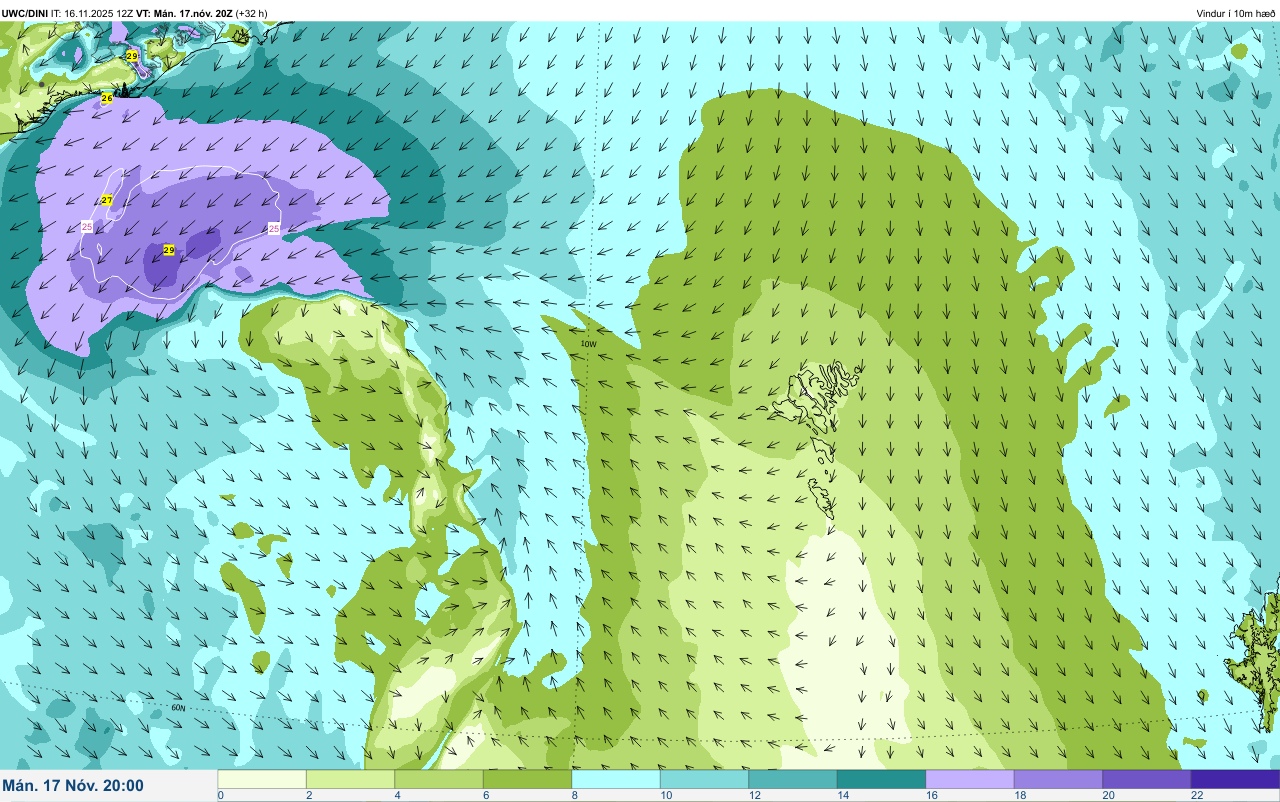Click the 12–14 m/s teal legend swatch
The height and width of the screenshot is (802, 1280).
(793, 779)
